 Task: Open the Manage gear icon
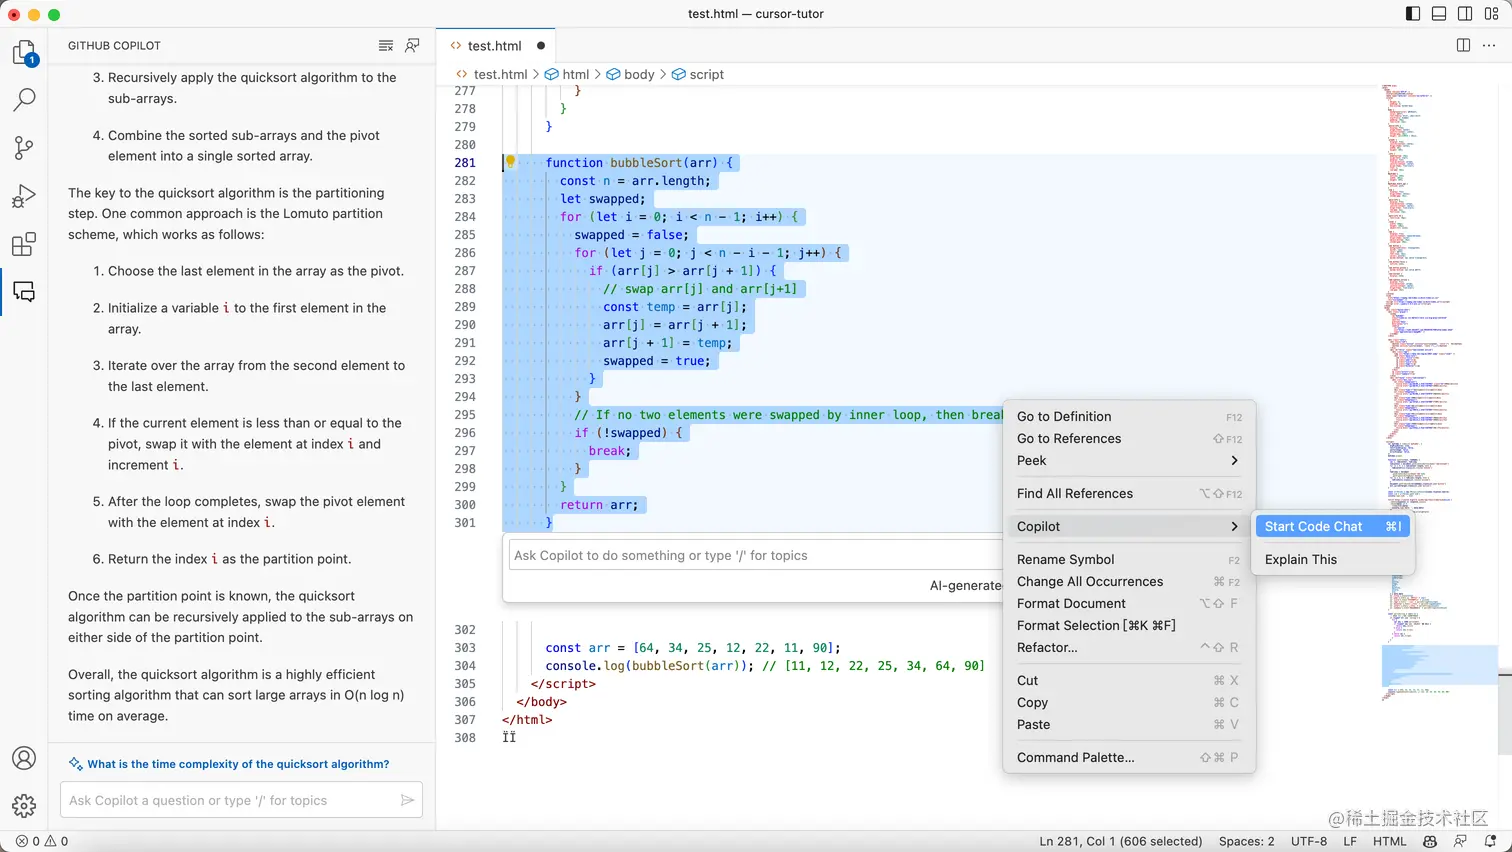(x=24, y=805)
